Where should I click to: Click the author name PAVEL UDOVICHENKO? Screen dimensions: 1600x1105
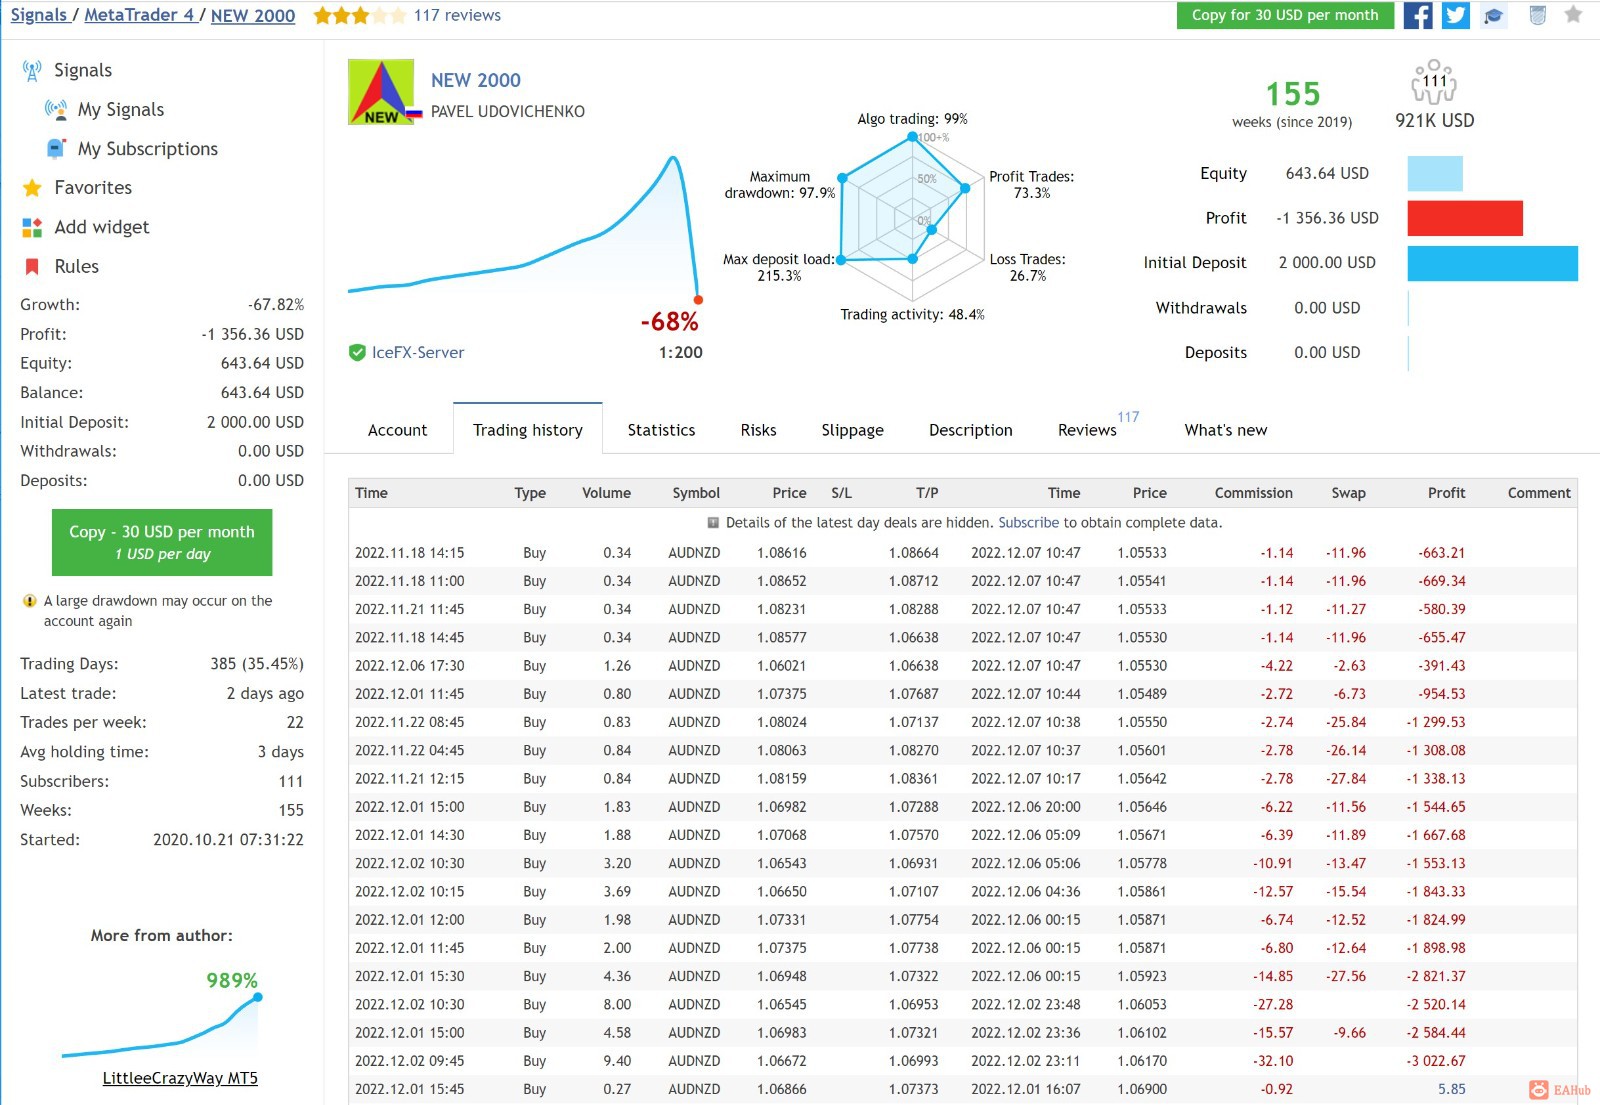point(508,111)
